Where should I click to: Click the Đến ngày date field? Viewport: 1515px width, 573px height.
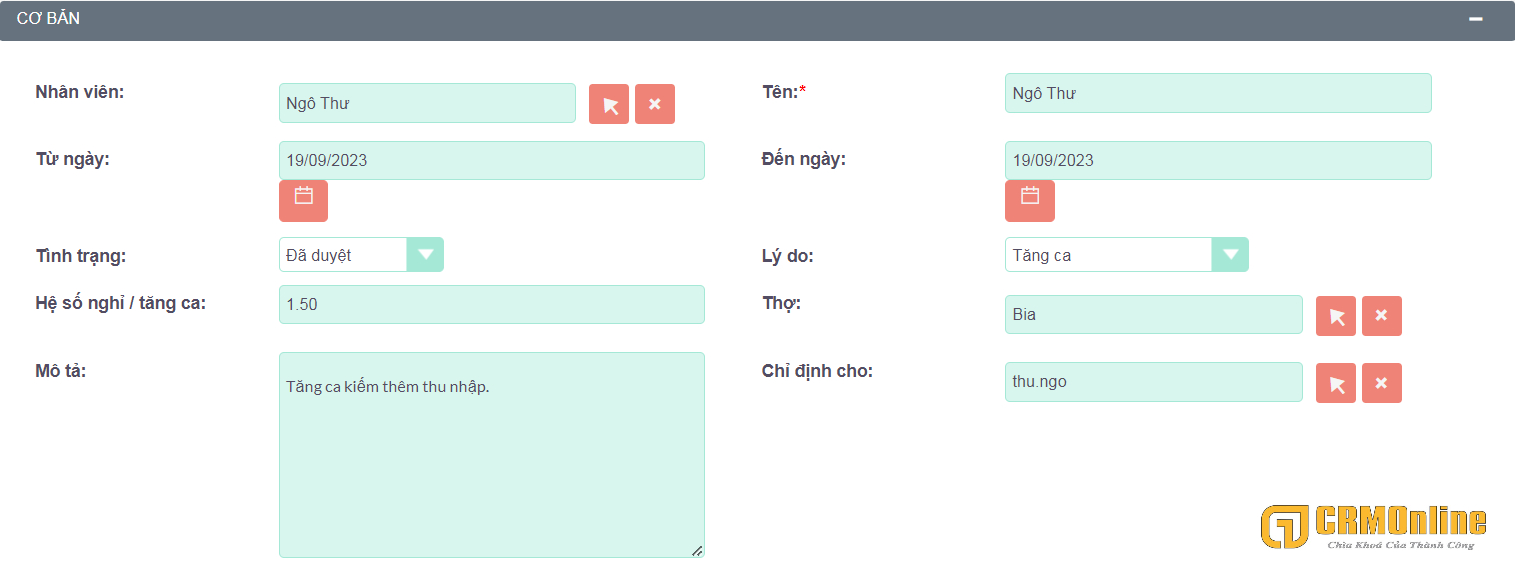tap(1218, 160)
